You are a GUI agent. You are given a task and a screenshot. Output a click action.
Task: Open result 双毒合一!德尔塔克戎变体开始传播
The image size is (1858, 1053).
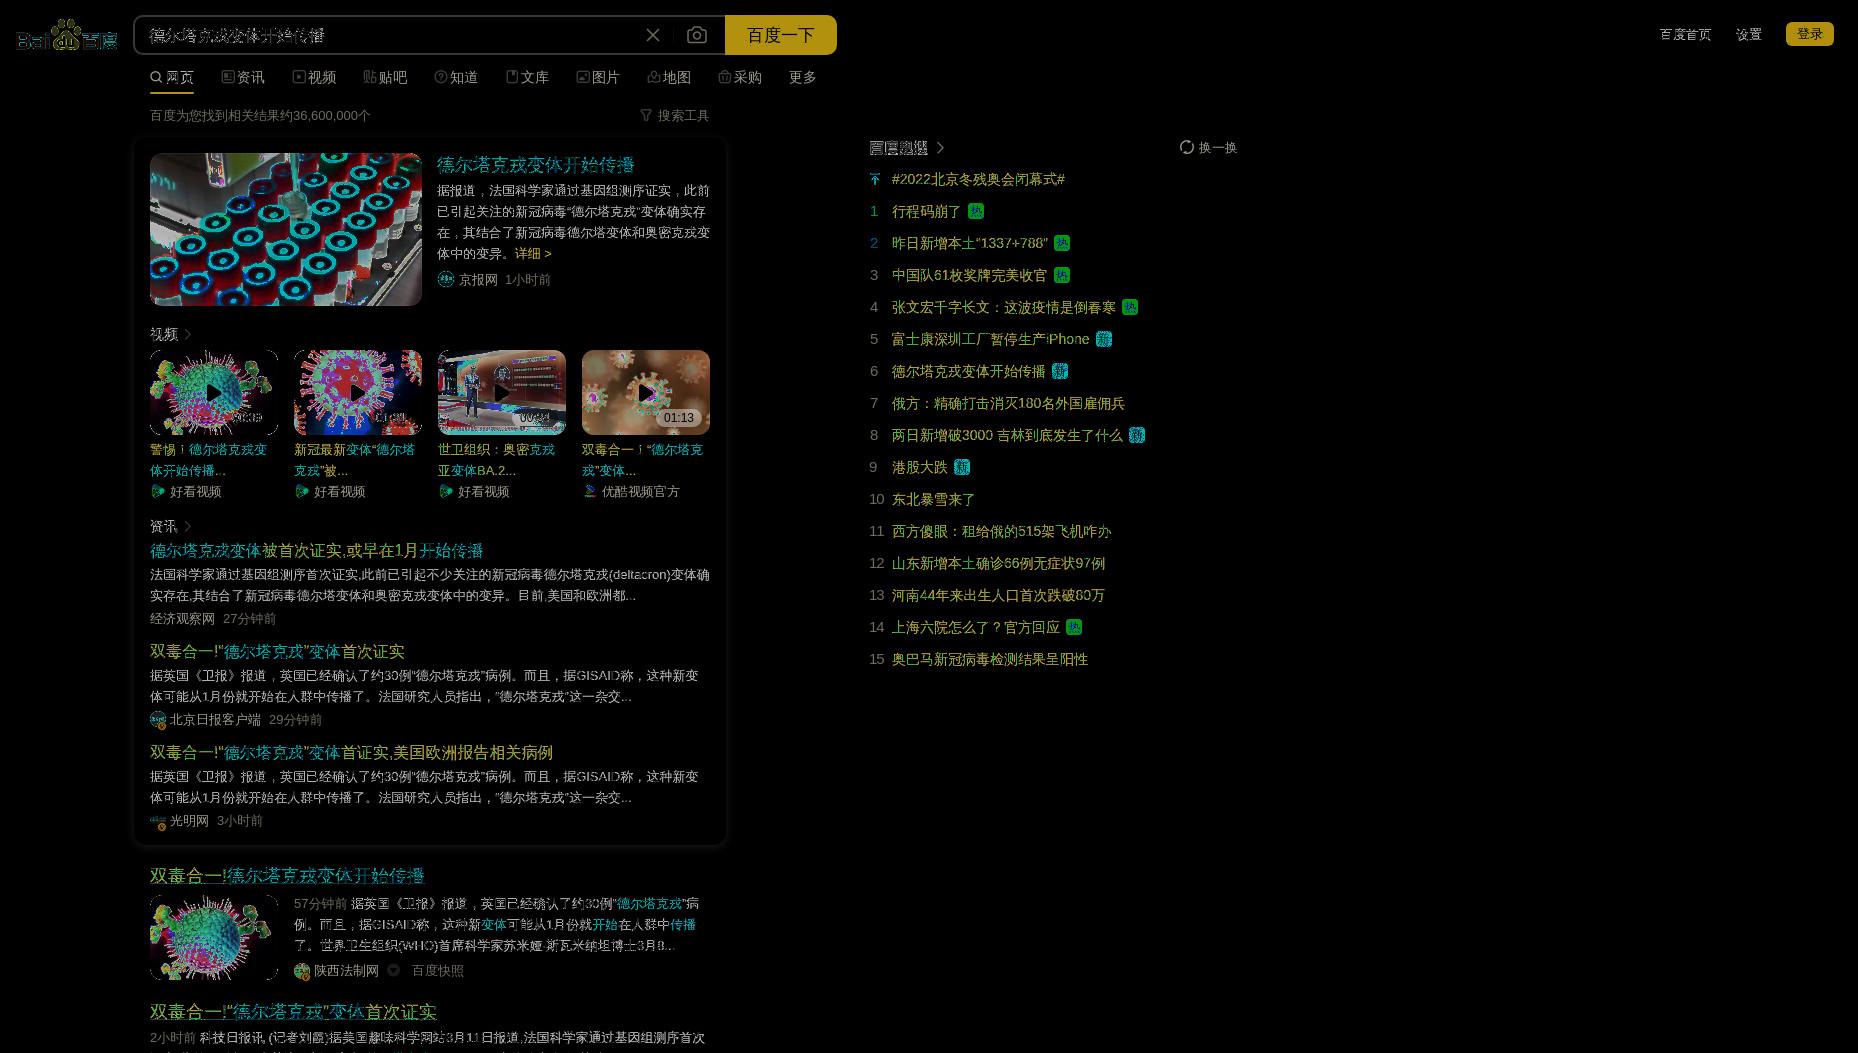[288, 876]
